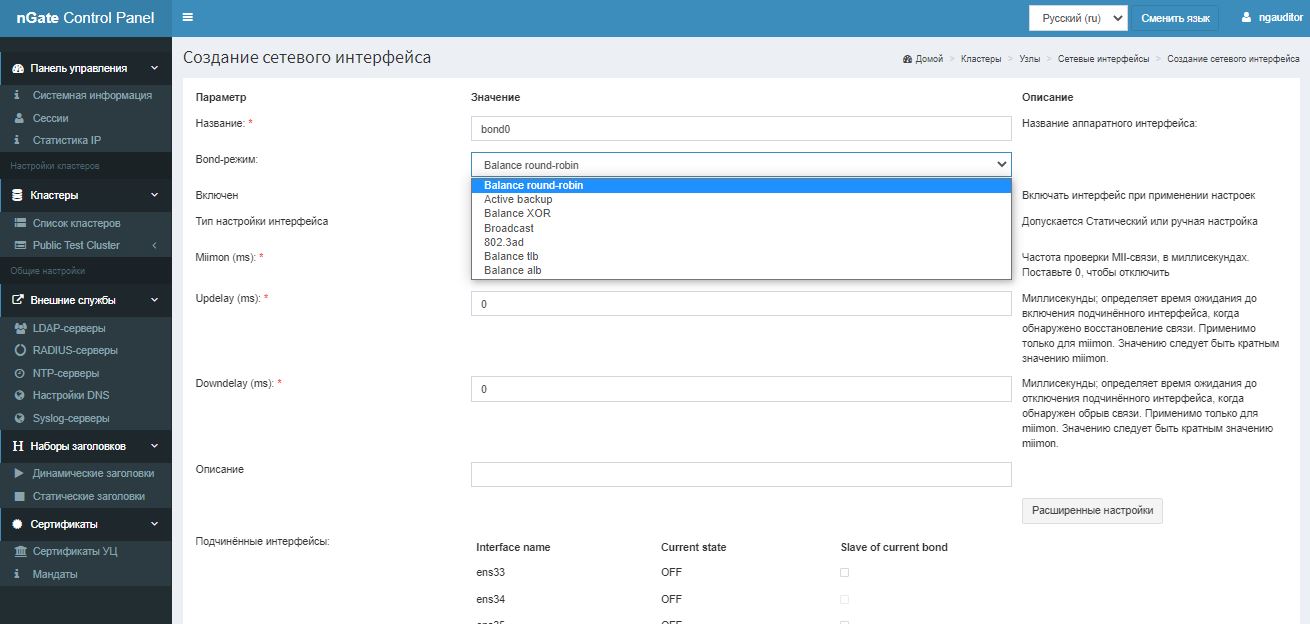The height and width of the screenshot is (624, 1310).
Task: Click the info icon beside Системная информация
Action: click(x=18, y=95)
